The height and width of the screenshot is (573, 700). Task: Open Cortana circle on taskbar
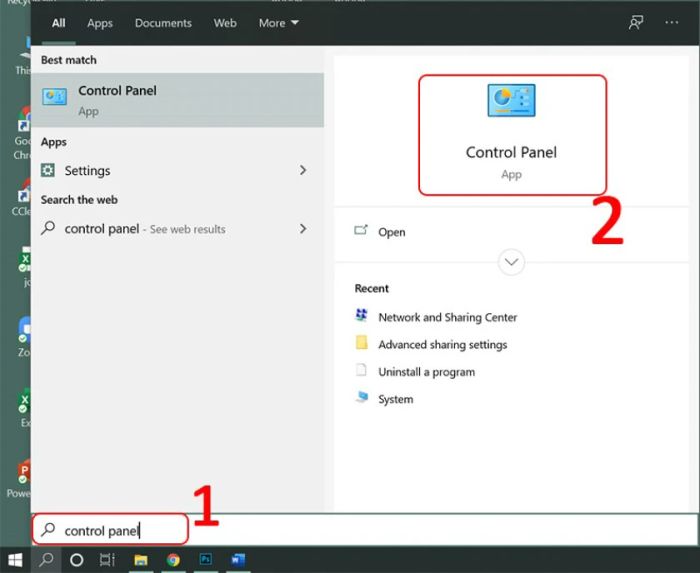tap(77, 560)
